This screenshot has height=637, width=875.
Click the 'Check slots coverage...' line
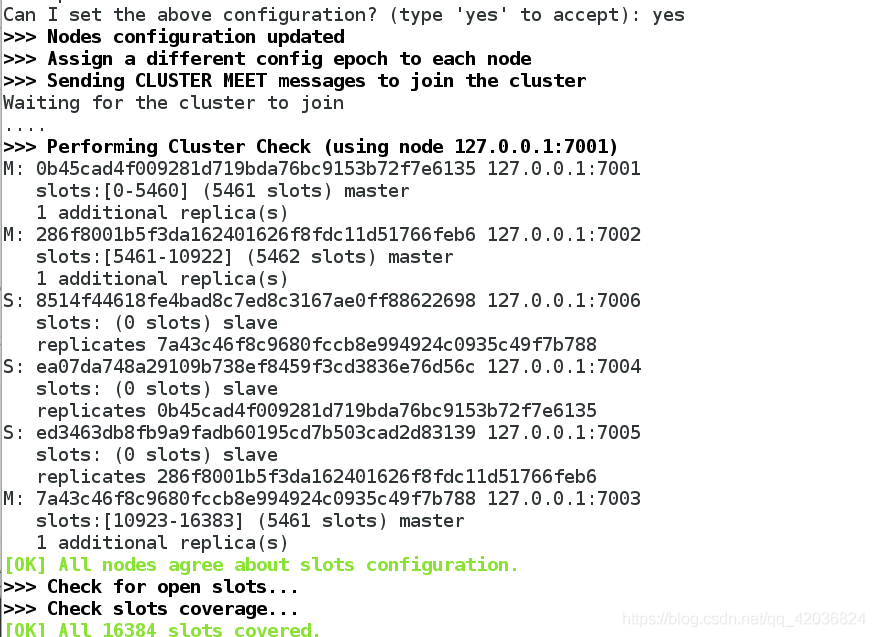tap(151, 609)
